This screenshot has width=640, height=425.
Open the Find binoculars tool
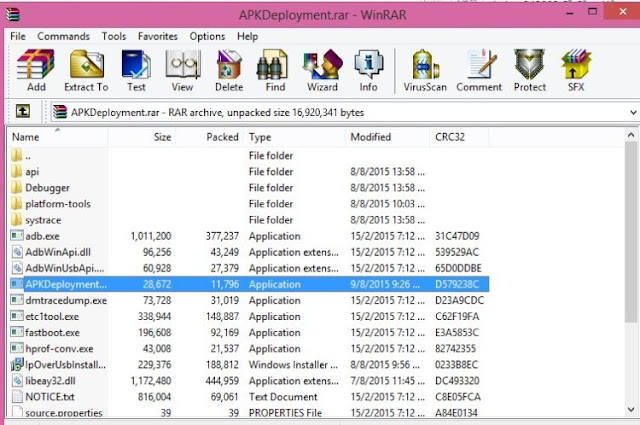coord(275,70)
